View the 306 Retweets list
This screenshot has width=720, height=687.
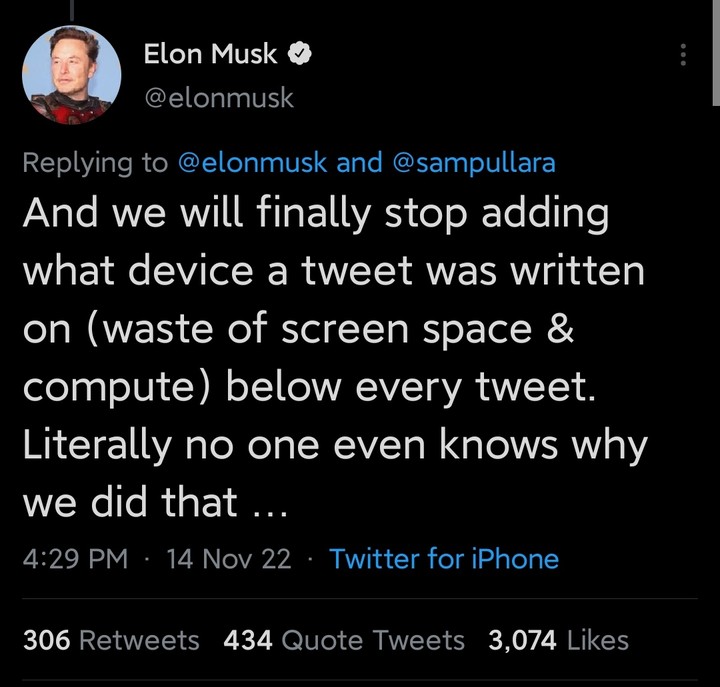[x=111, y=640]
